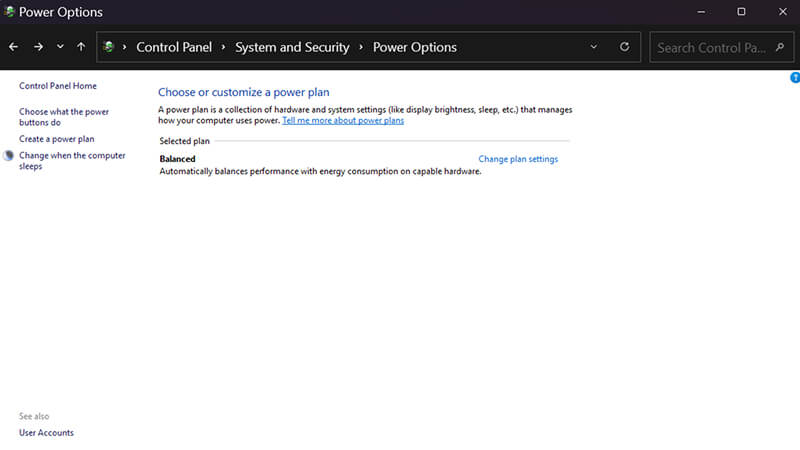Click the Power Options icon in address bar
Image resolution: width=800 pixels, height=450 pixels.
click(108, 47)
